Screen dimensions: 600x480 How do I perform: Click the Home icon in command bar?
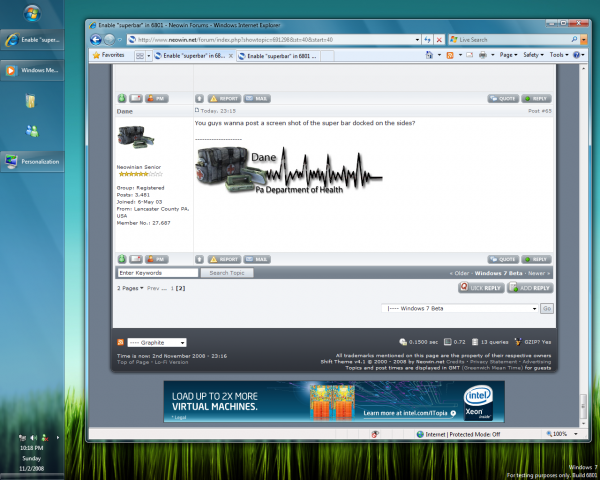point(429,55)
